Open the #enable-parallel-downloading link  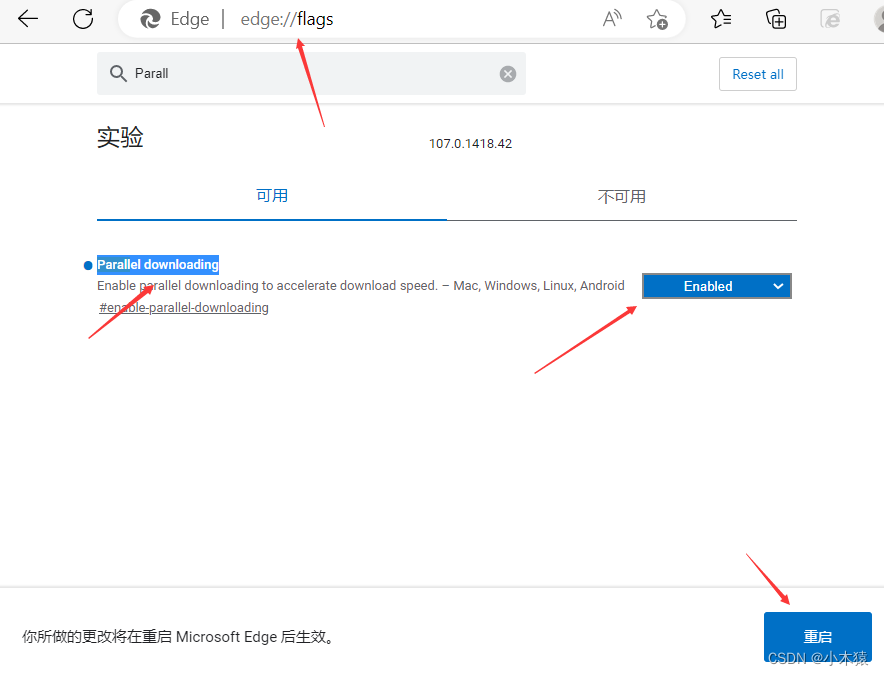tap(183, 307)
